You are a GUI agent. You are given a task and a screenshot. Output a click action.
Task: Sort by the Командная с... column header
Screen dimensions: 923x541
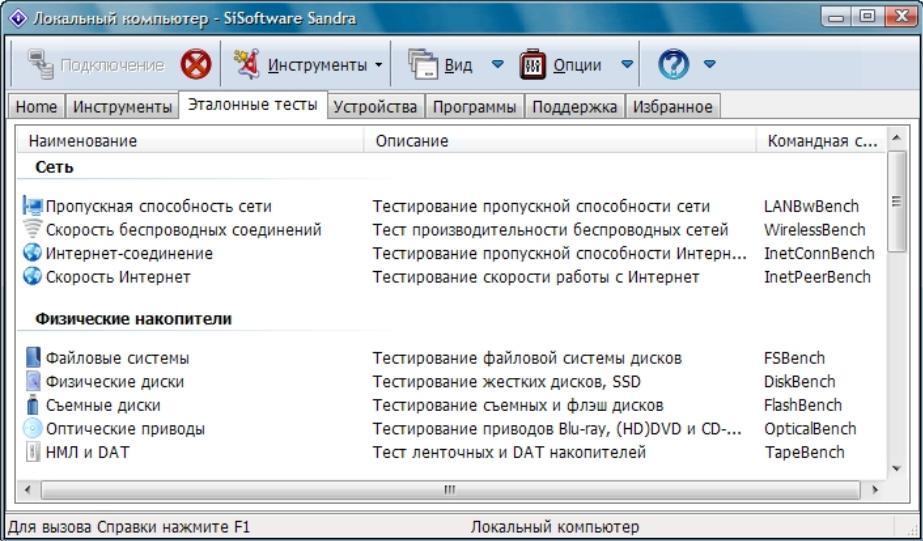tap(821, 141)
